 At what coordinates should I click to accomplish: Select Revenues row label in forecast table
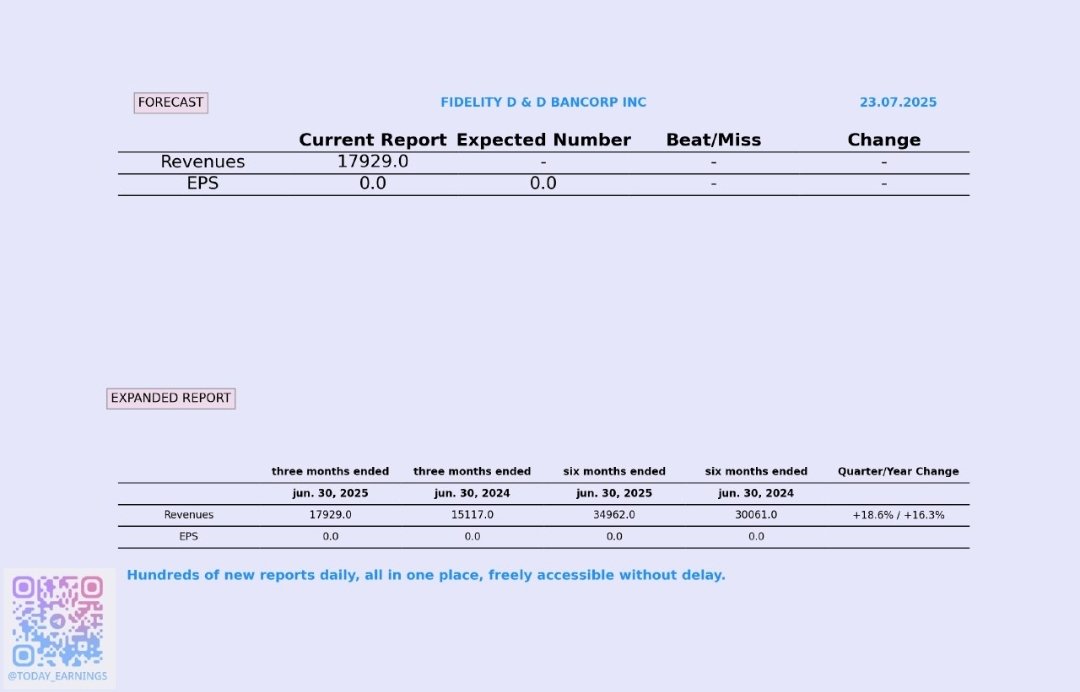[202, 162]
